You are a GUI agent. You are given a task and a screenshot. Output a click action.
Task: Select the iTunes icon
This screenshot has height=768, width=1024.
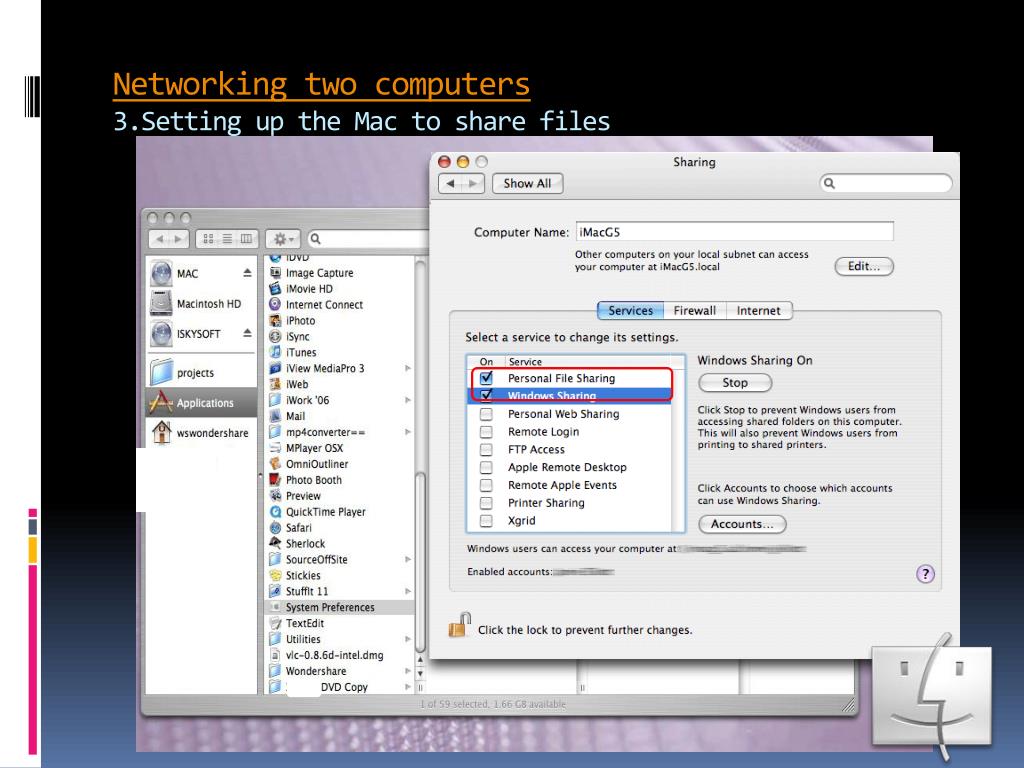pyautogui.click(x=276, y=352)
